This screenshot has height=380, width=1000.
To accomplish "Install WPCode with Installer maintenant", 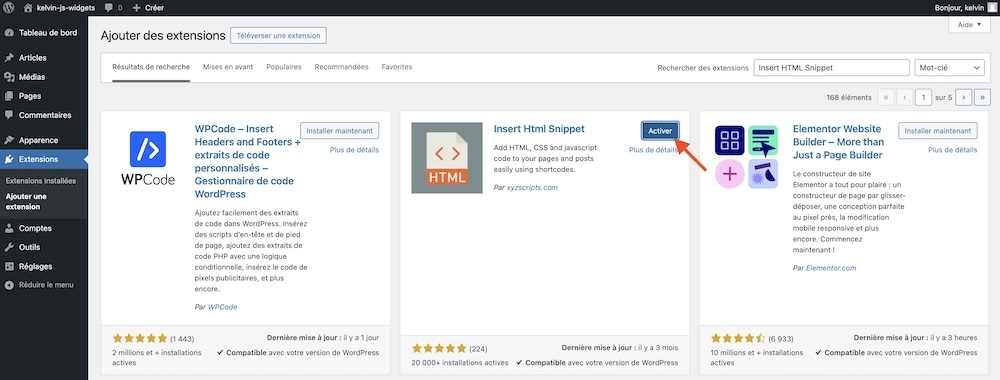I will 339,131.
